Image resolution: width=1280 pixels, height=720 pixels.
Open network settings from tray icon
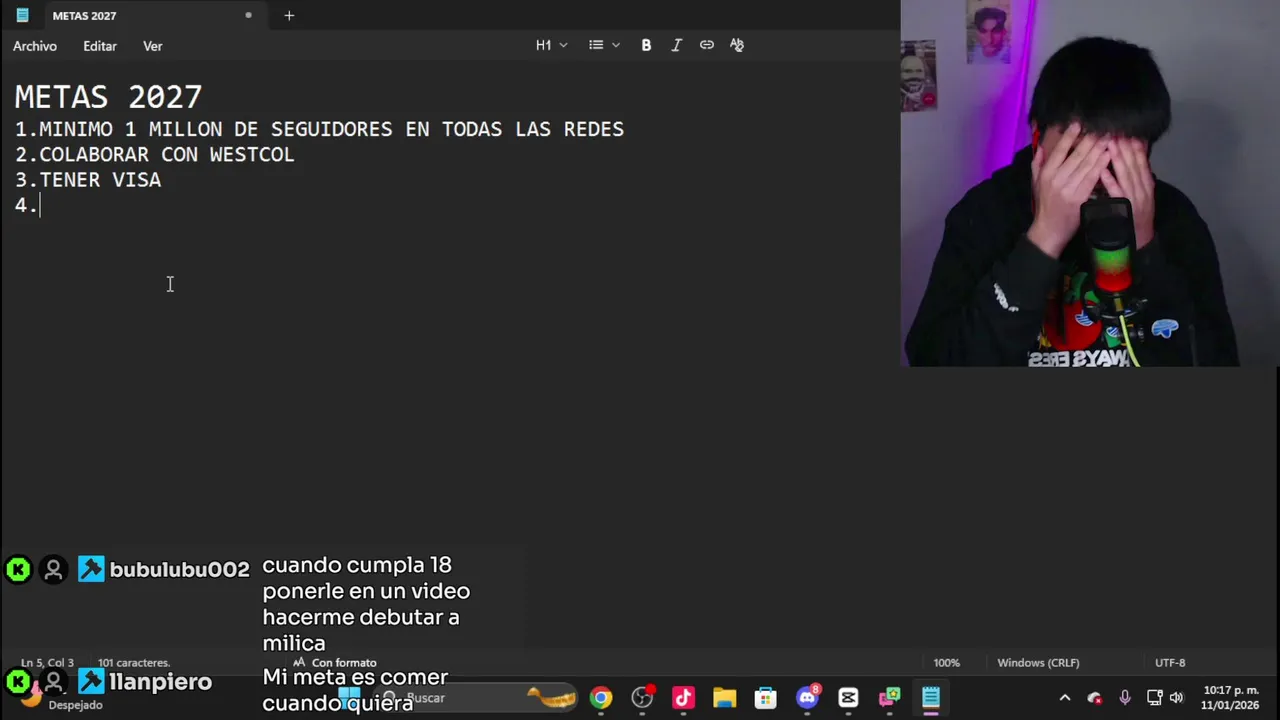pyautogui.click(x=1154, y=698)
